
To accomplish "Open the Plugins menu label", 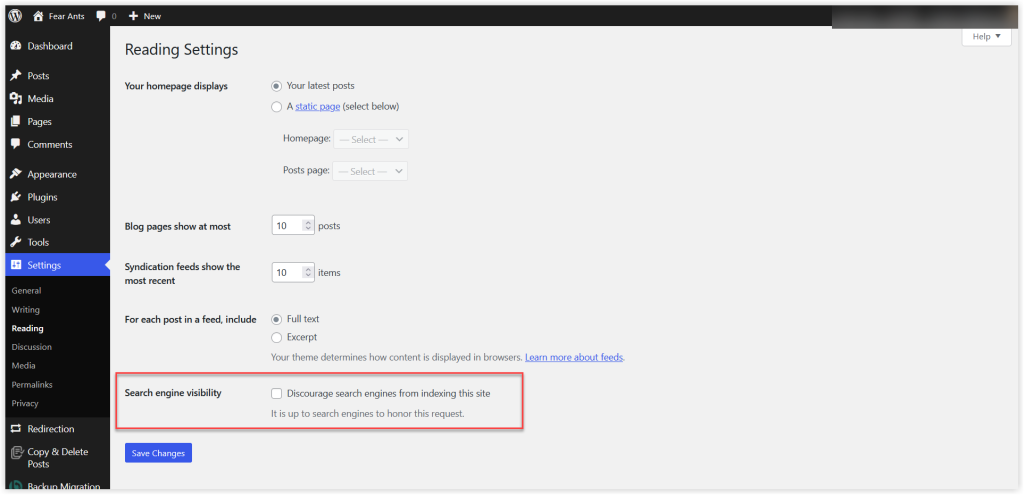I will pos(42,197).
